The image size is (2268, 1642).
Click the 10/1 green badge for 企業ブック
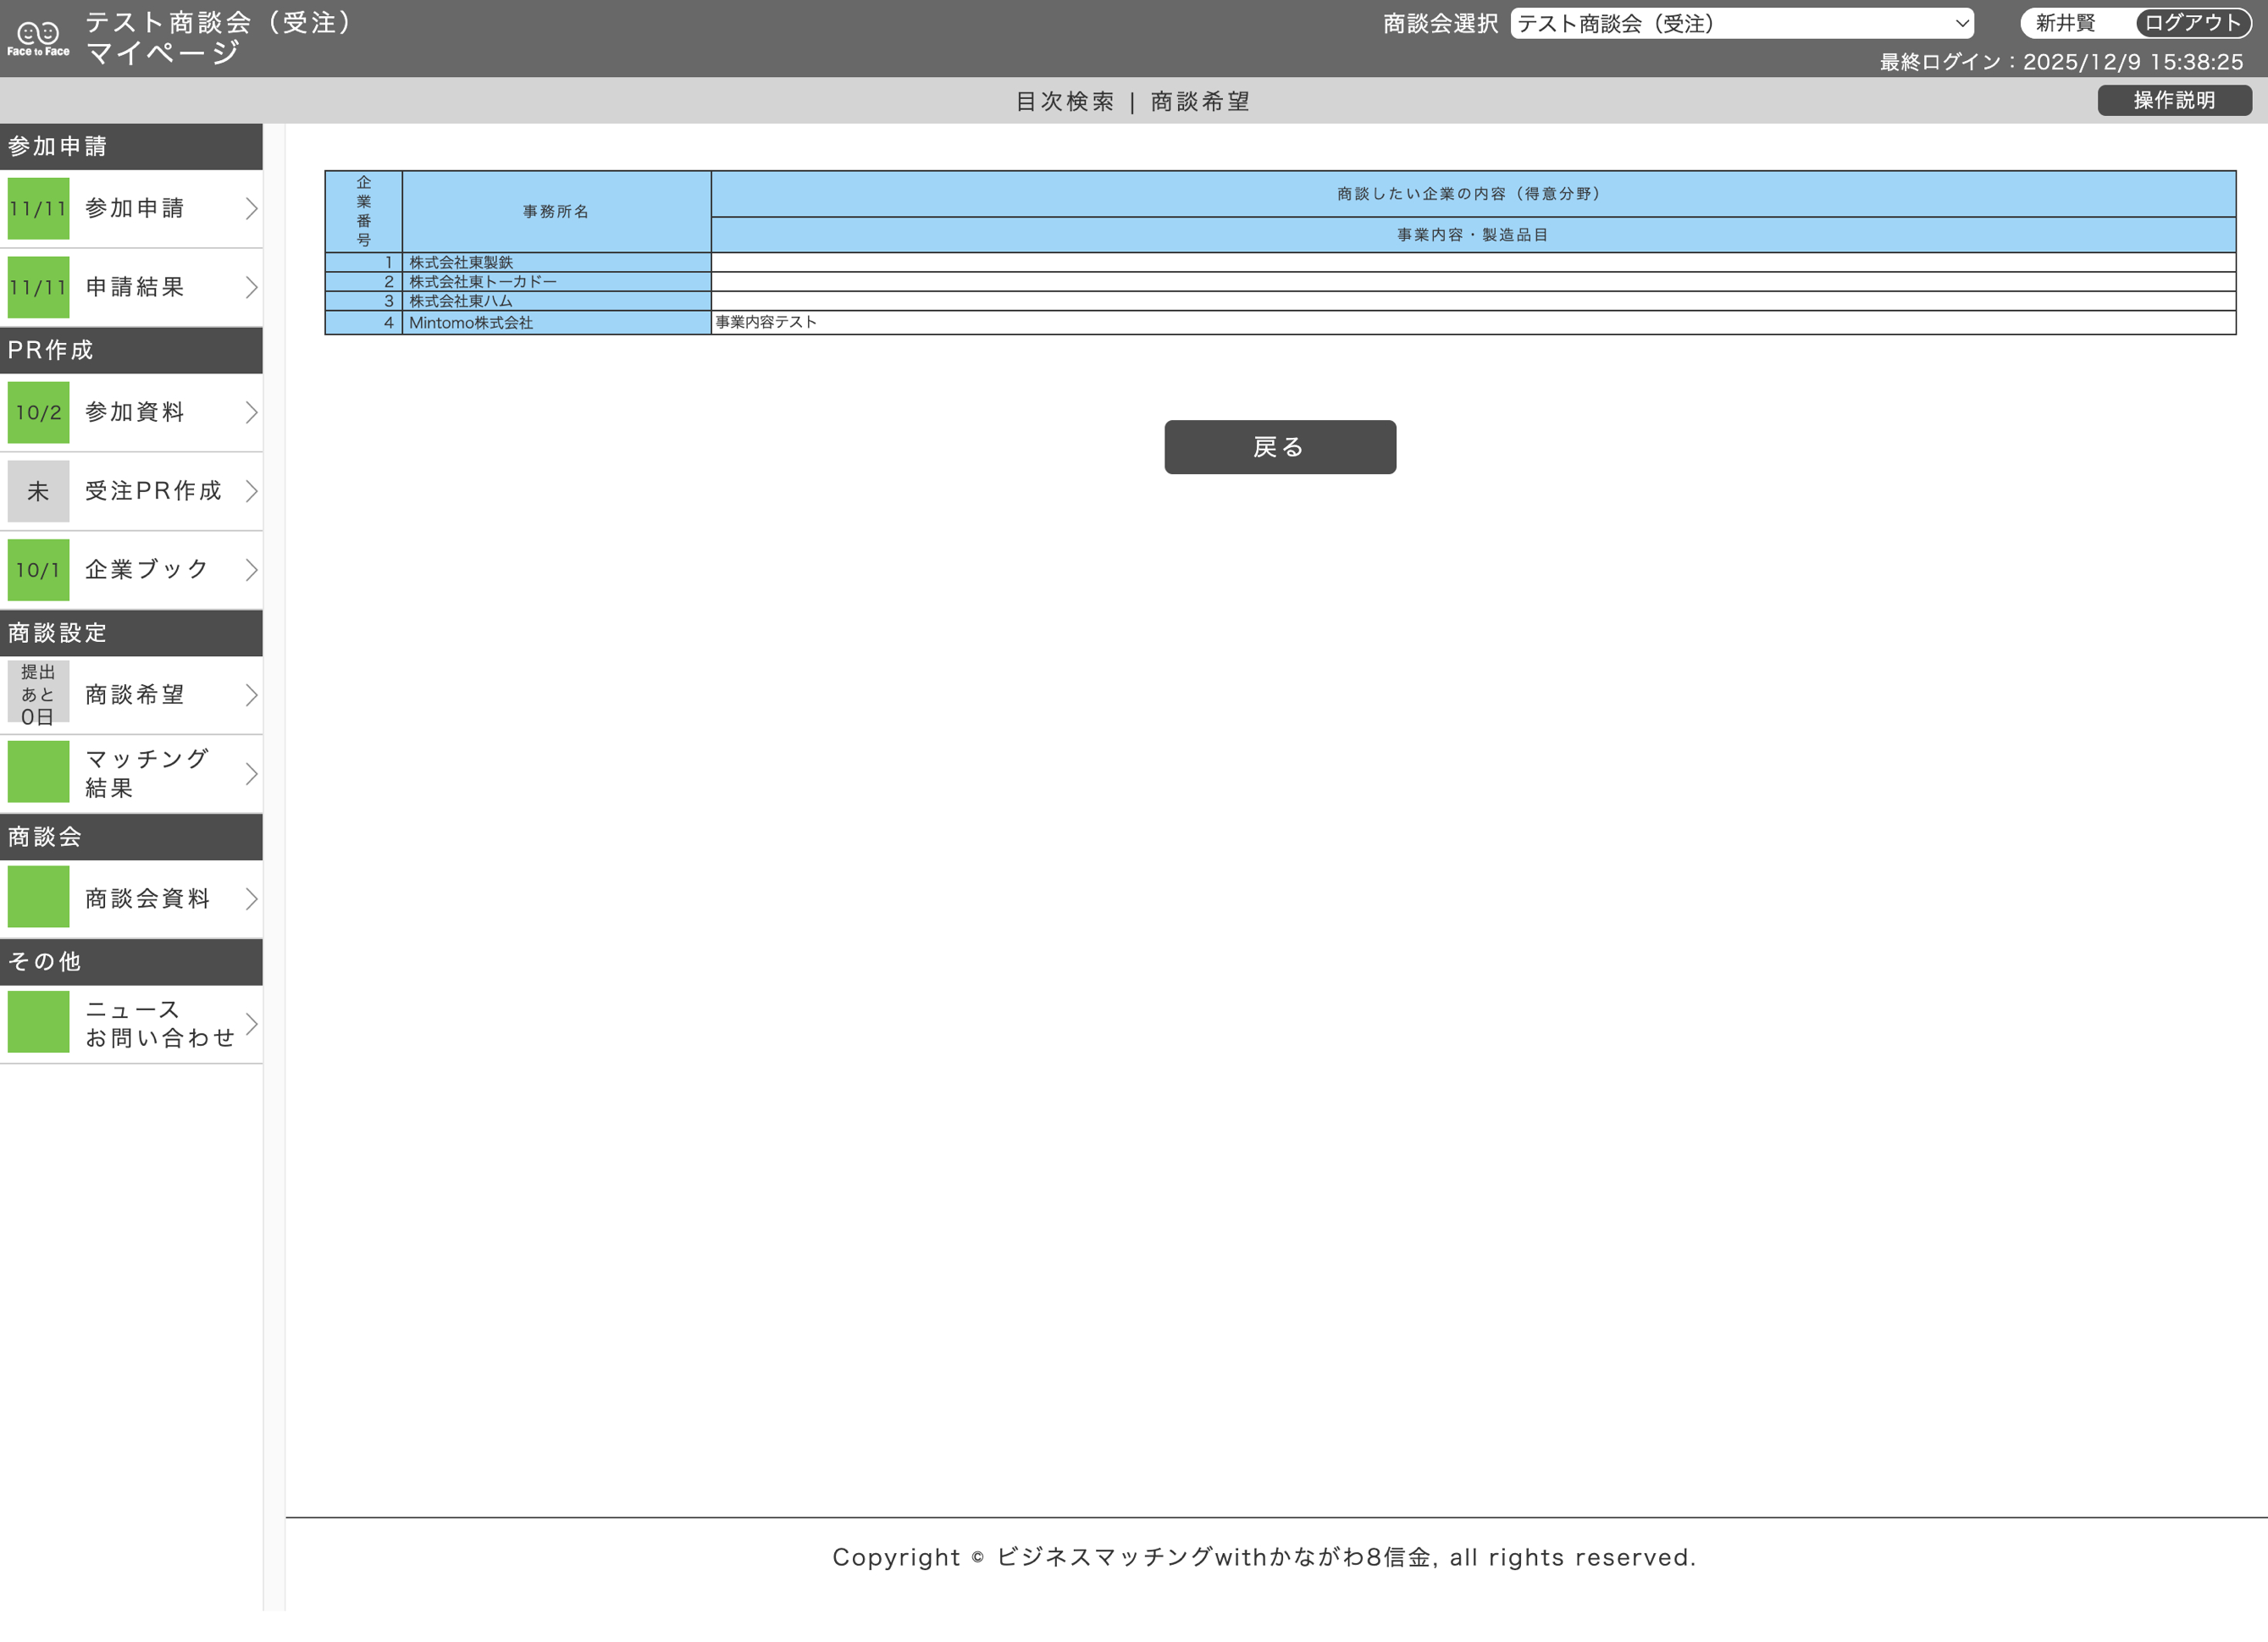38,570
